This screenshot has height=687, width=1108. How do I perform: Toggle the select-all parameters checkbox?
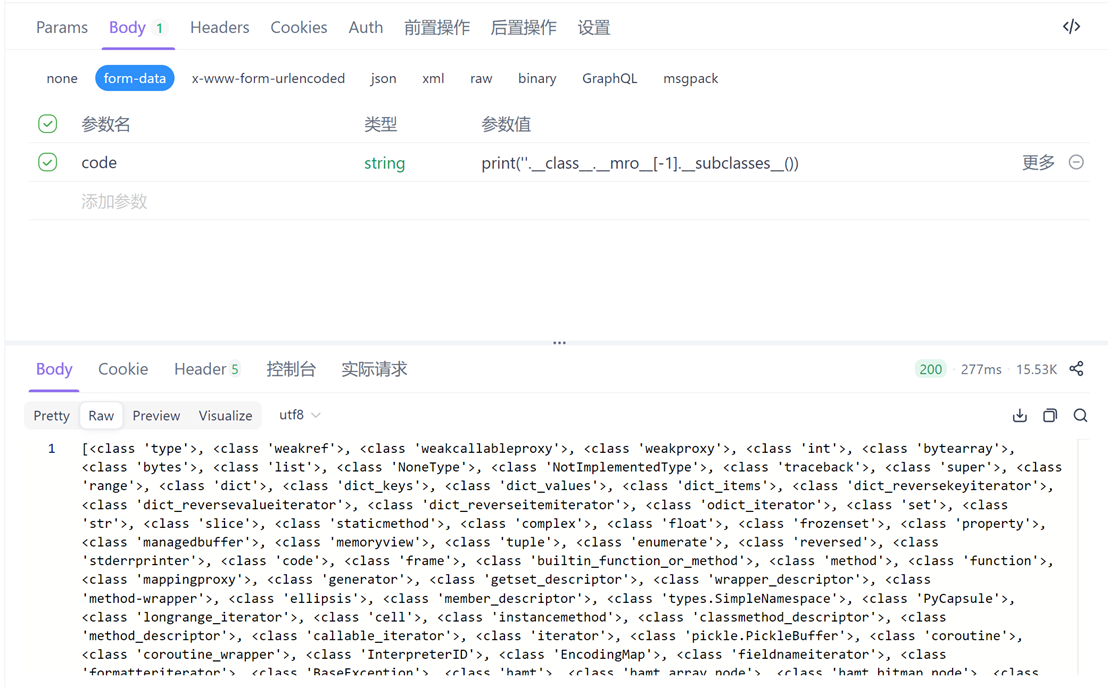47,124
